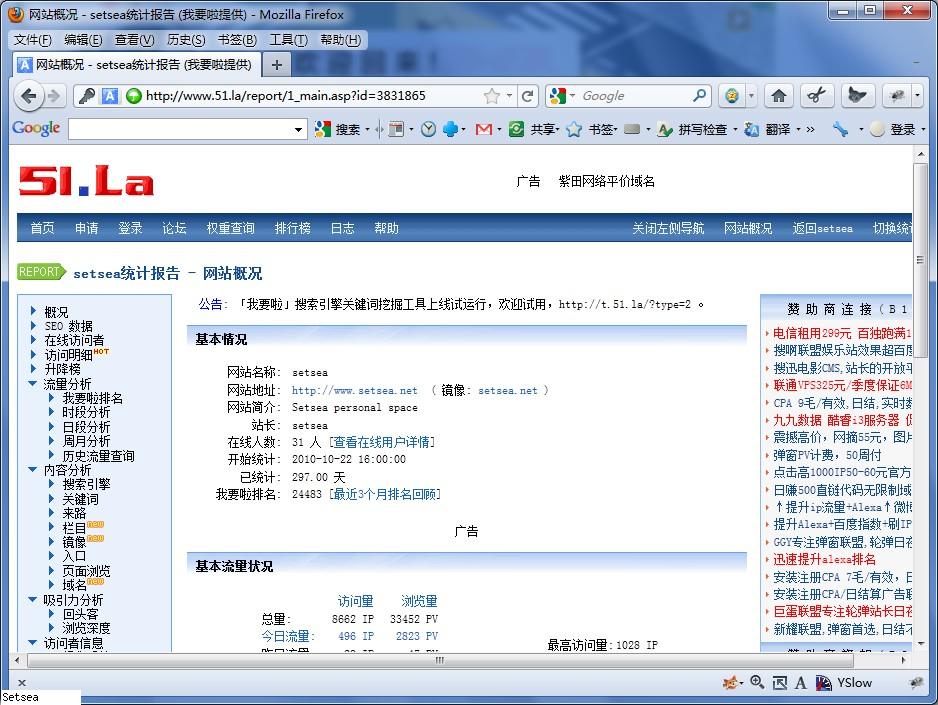938x705 pixels.
Task: Run search with the magnifier icon
Action: (x=699, y=95)
